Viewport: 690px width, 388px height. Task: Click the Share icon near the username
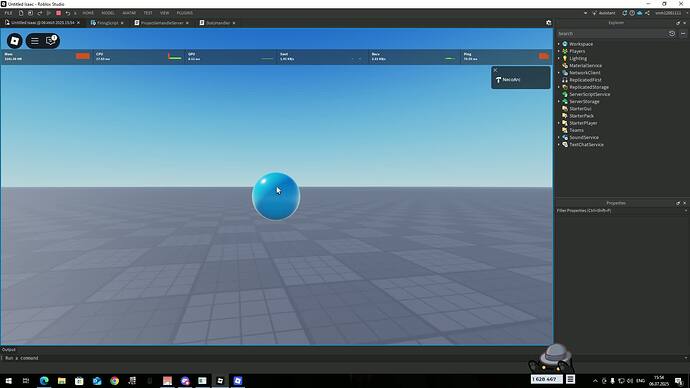[647, 13]
